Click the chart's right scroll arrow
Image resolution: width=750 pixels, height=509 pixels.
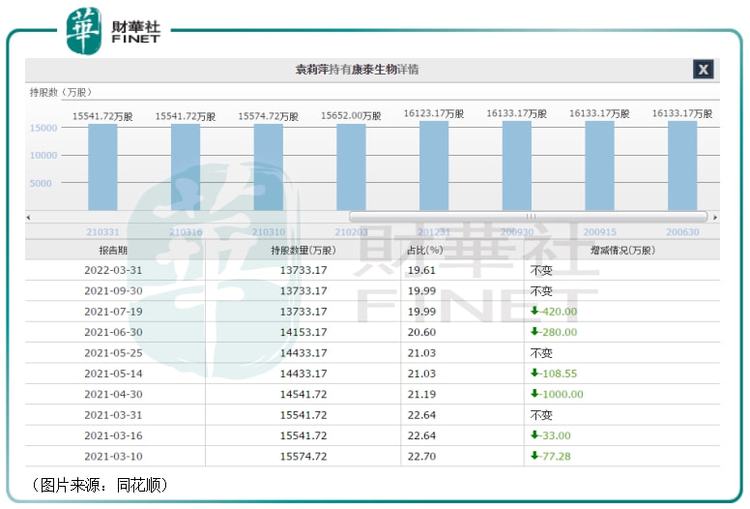coord(714,217)
